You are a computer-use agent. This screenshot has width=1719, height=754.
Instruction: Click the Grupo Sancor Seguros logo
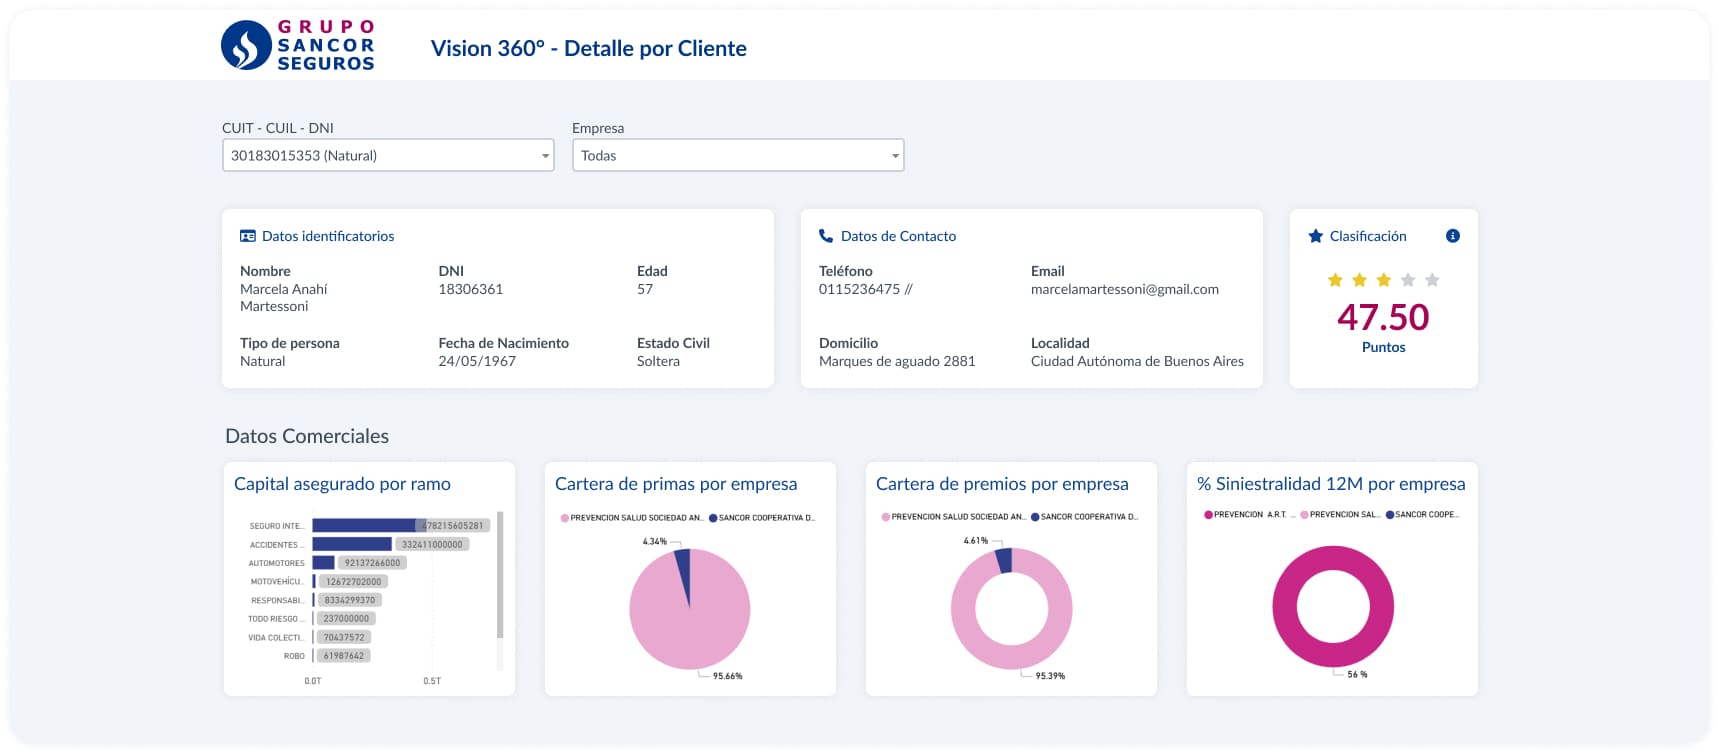297,46
